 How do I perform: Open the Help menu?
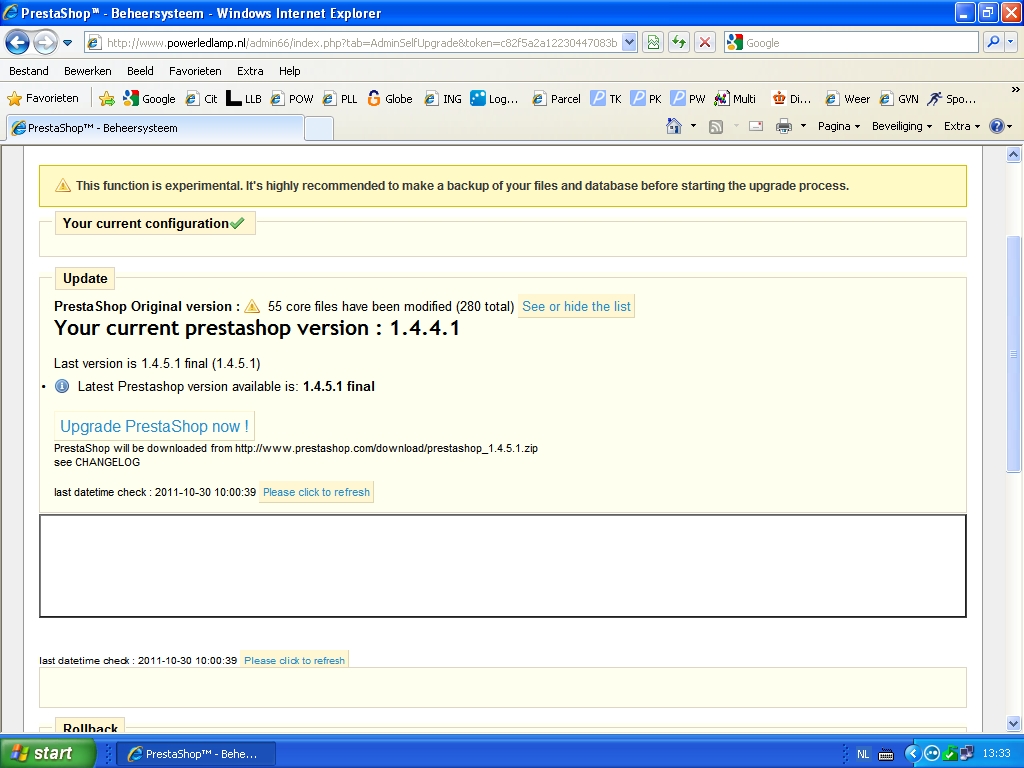[289, 71]
